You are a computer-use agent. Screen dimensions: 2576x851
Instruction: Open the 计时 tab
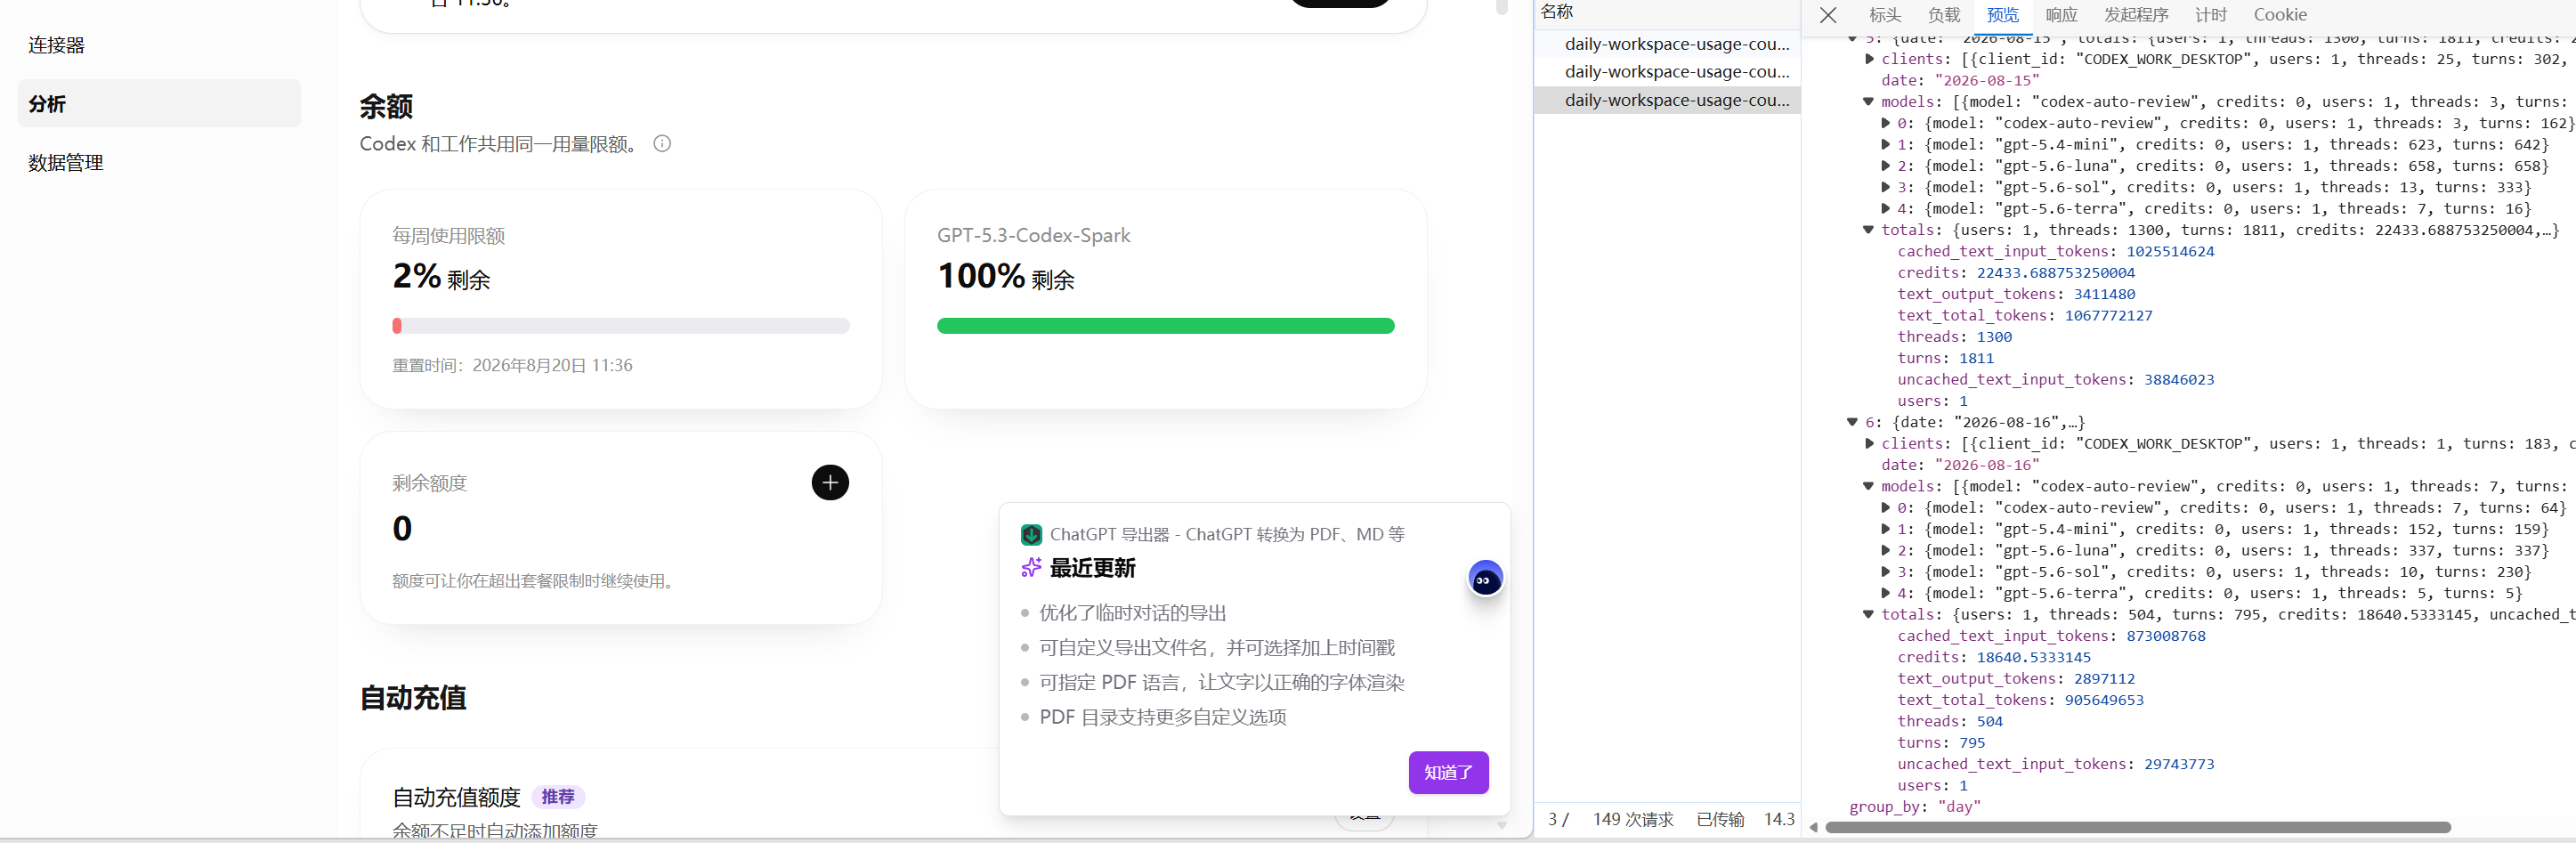coord(2210,15)
